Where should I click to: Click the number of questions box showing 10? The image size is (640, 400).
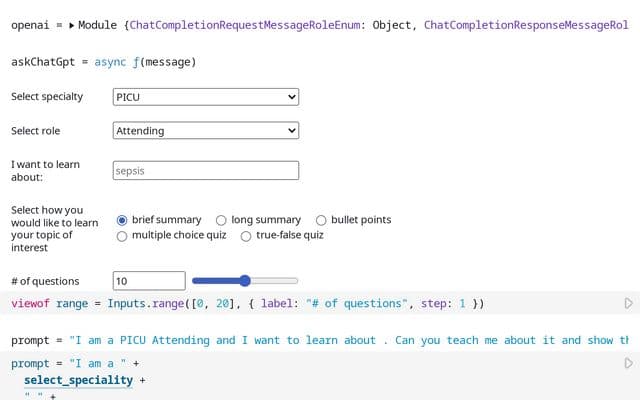pyautogui.click(x=149, y=281)
